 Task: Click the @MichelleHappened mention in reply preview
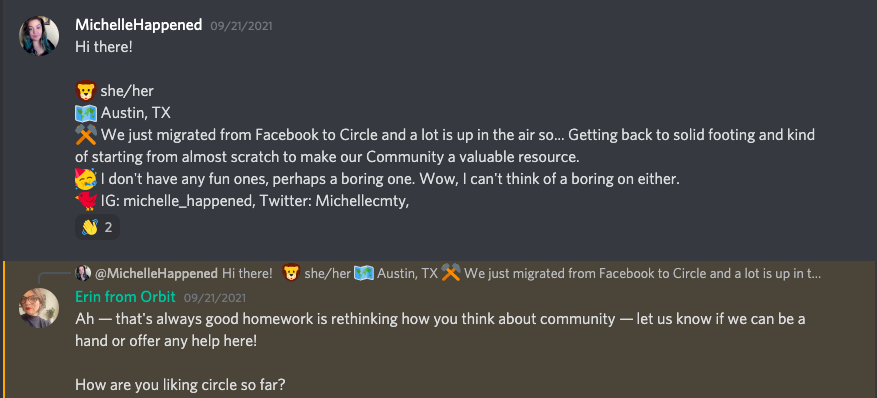coord(157,273)
